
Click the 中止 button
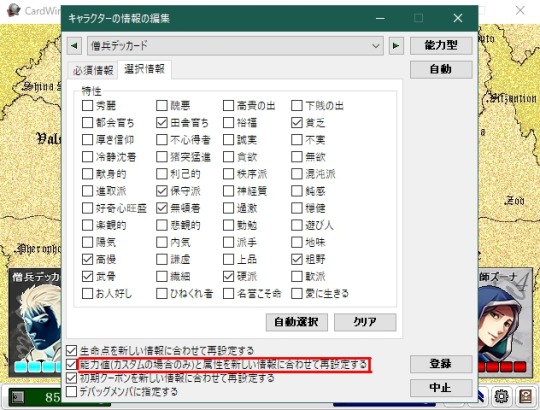[x=441, y=388]
